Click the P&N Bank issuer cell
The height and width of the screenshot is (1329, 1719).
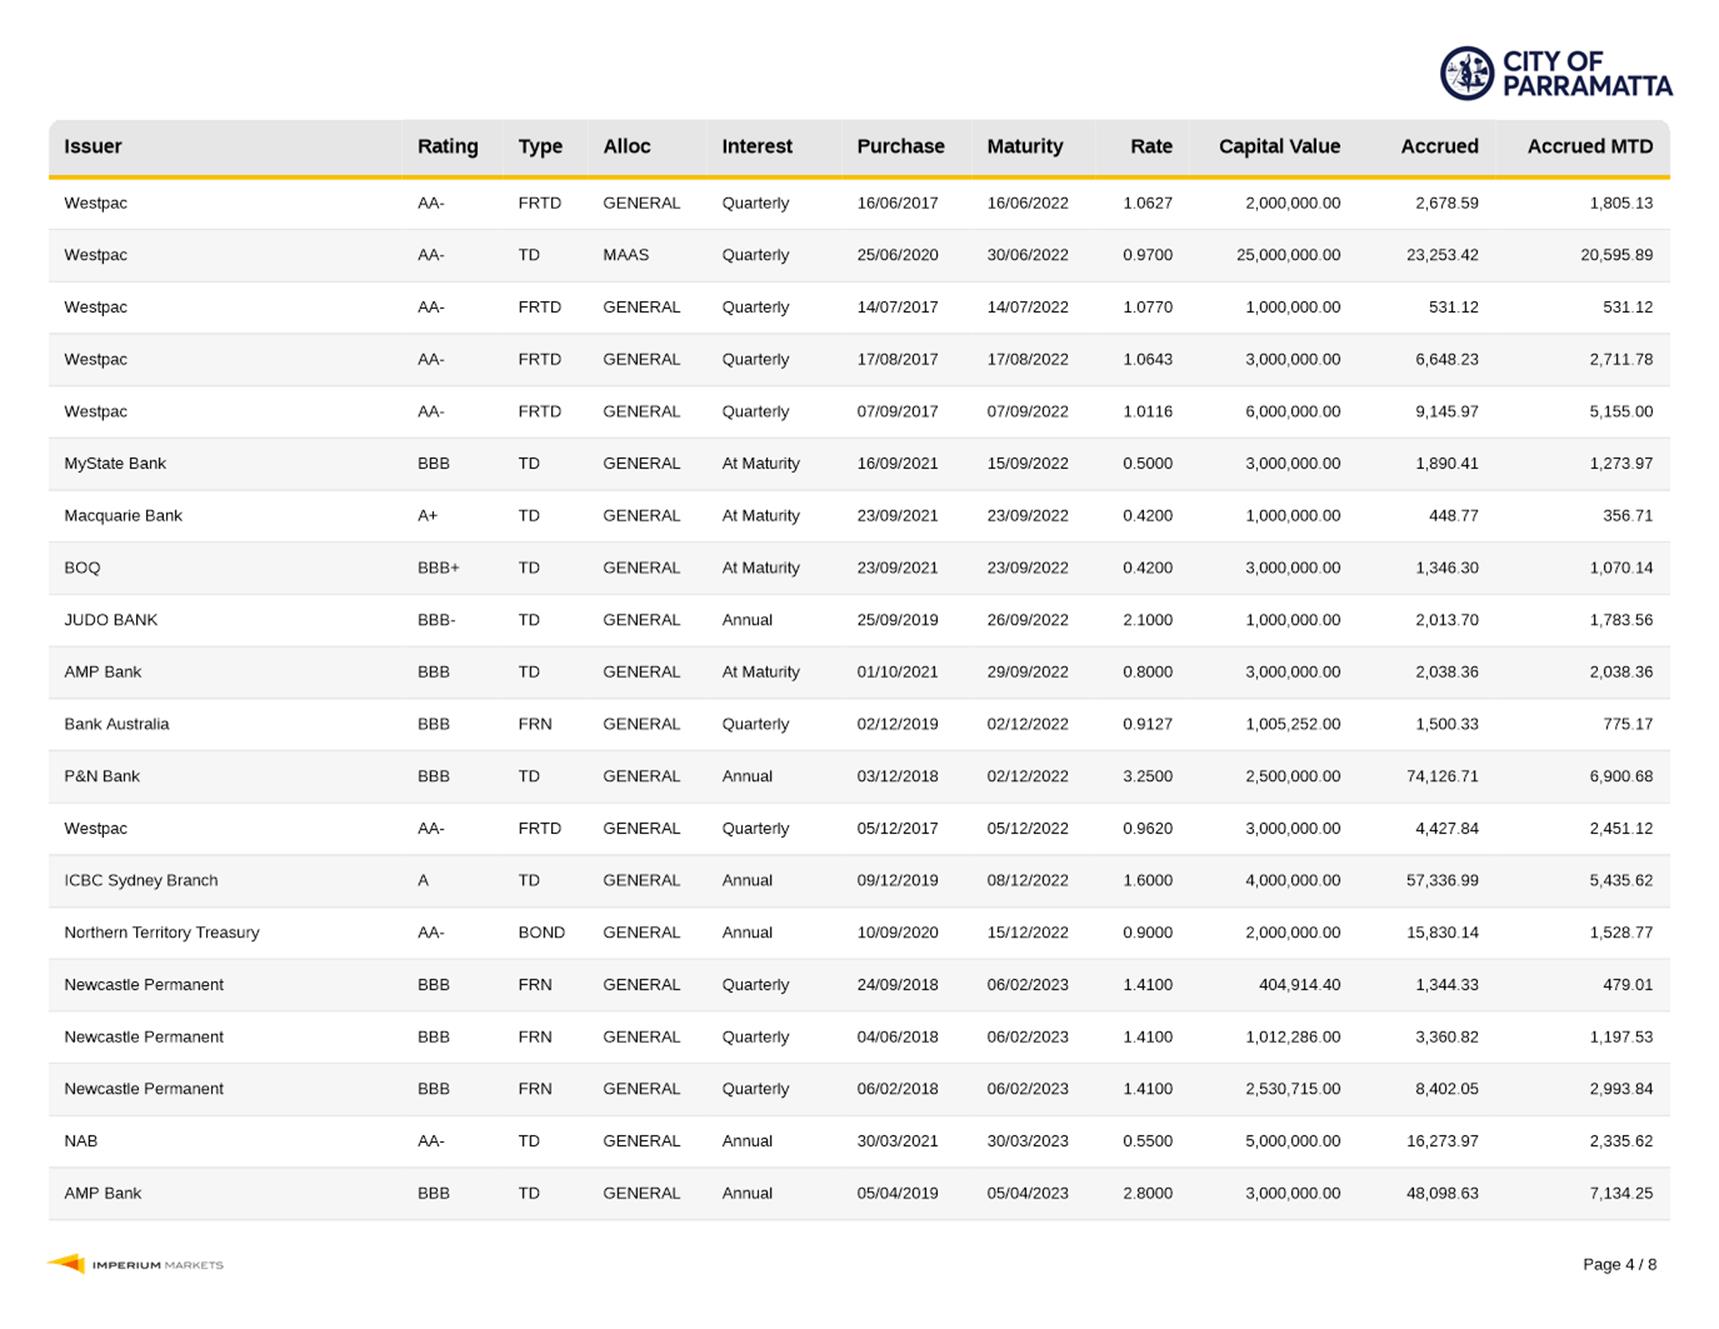pyautogui.click(x=102, y=776)
